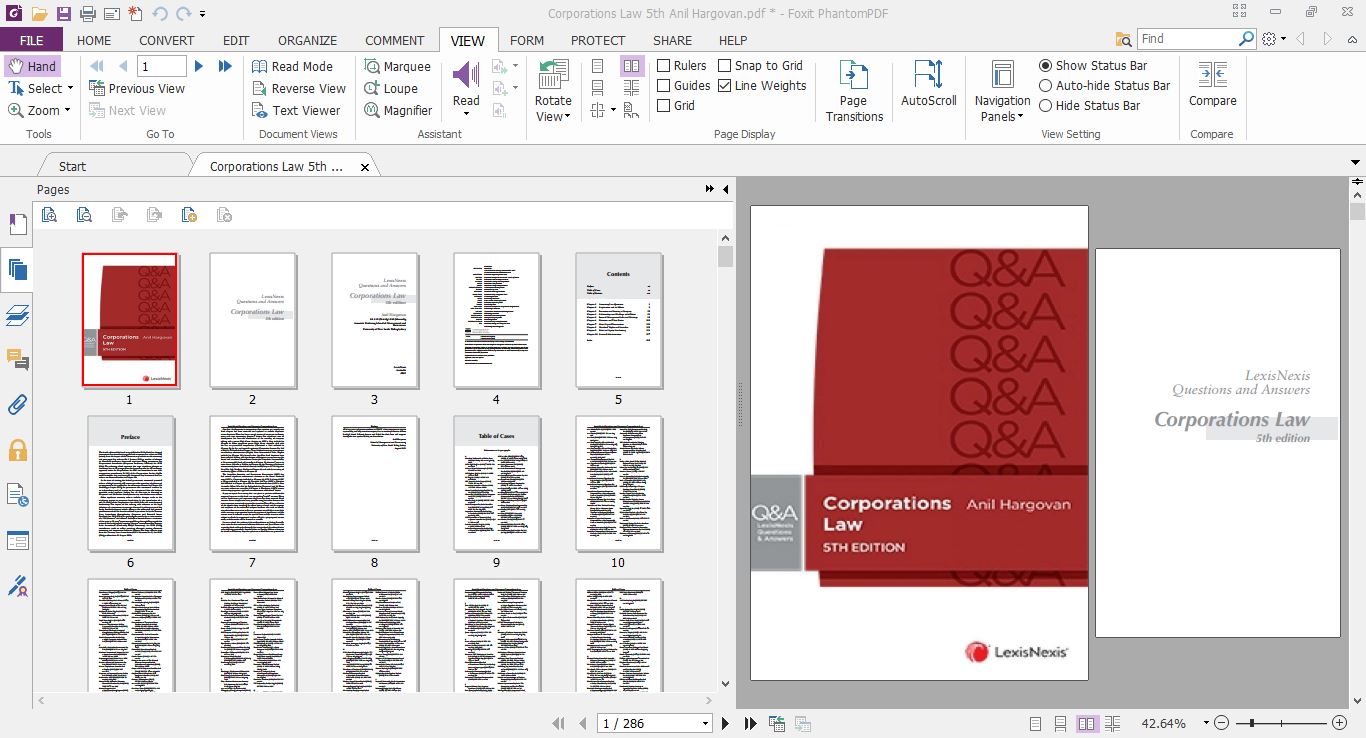Open Page Transitions settings
This screenshot has width=1366, height=738.
854,90
